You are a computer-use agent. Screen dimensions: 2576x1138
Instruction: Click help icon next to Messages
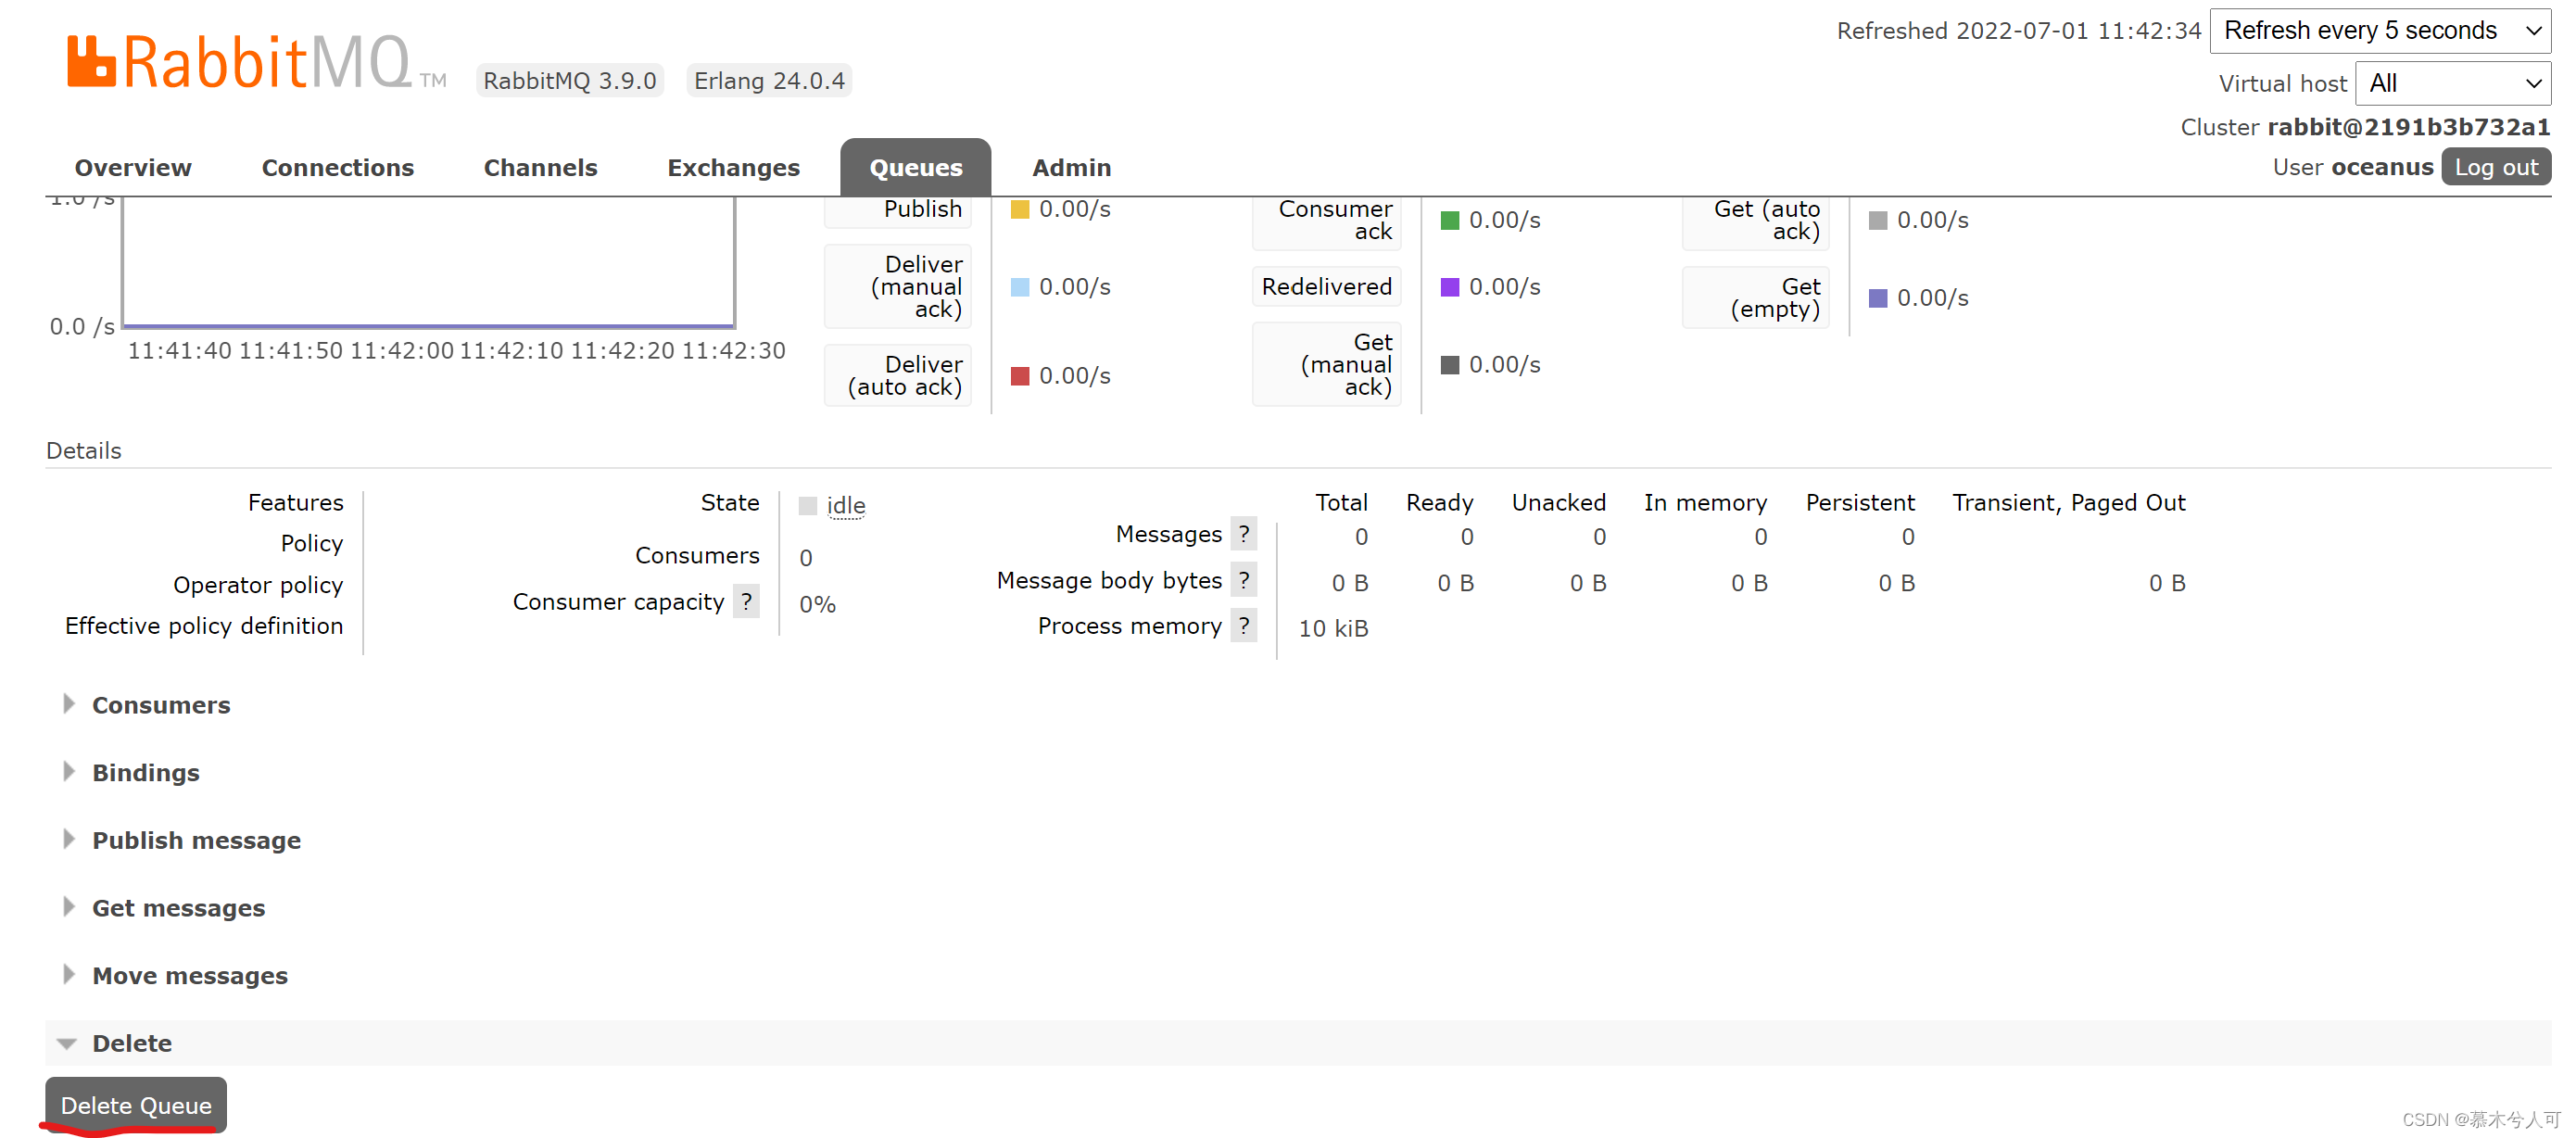tap(1243, 534)
